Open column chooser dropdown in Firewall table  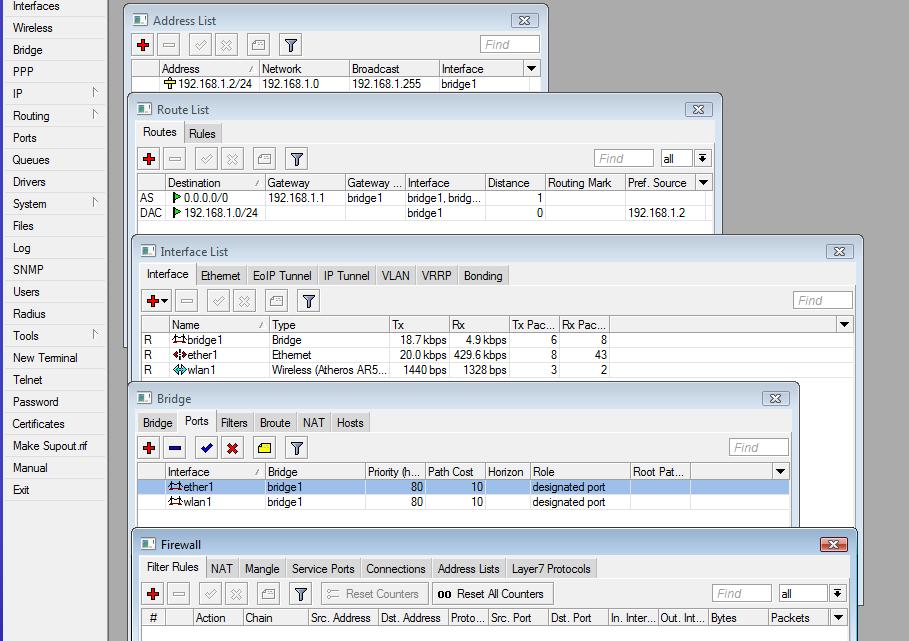click(x=838, y=618)
